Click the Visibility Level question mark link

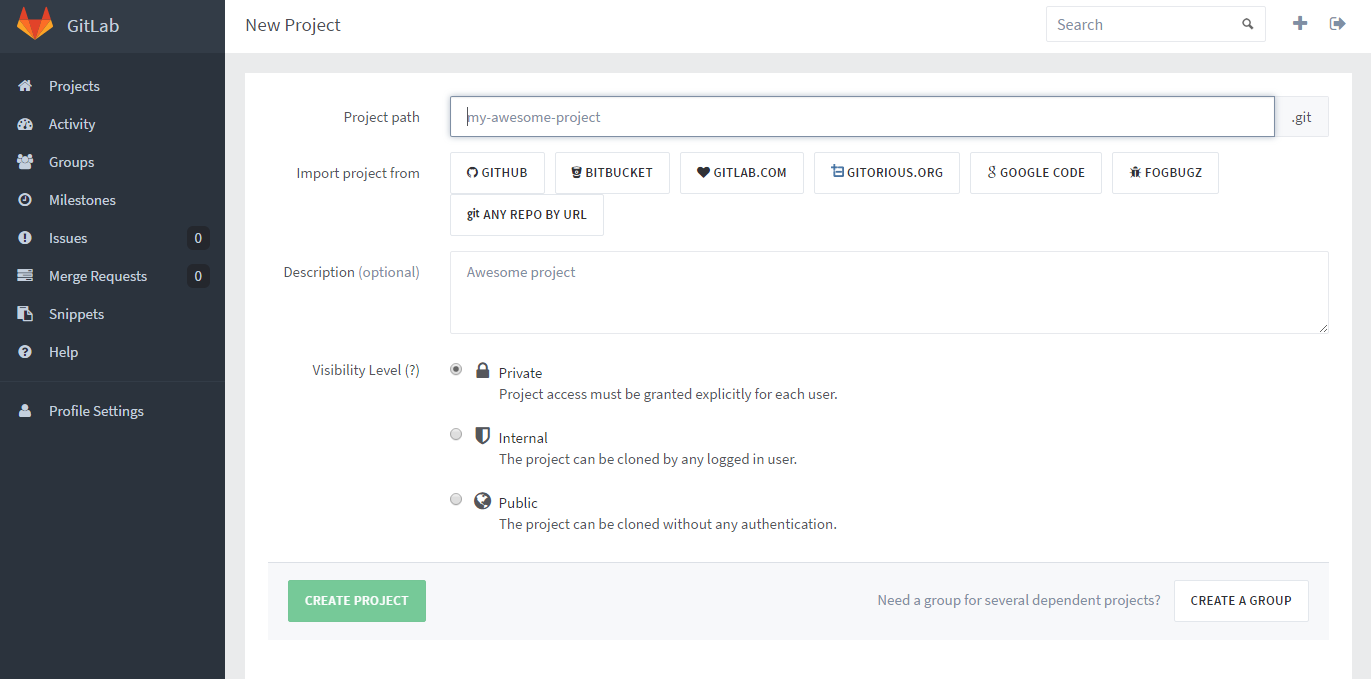pyautogui.click(x=411, y=370)
